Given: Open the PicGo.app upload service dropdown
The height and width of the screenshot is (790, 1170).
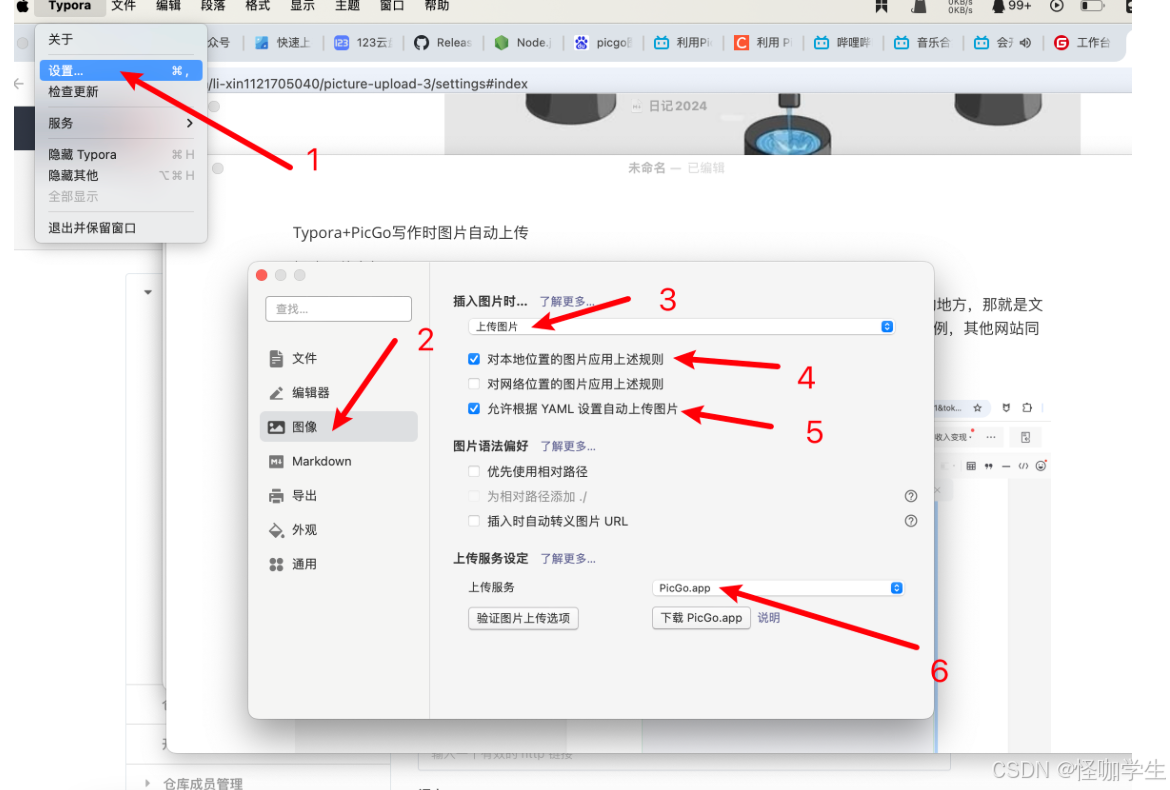Looking at the screenshot, I should pos(778,588).
